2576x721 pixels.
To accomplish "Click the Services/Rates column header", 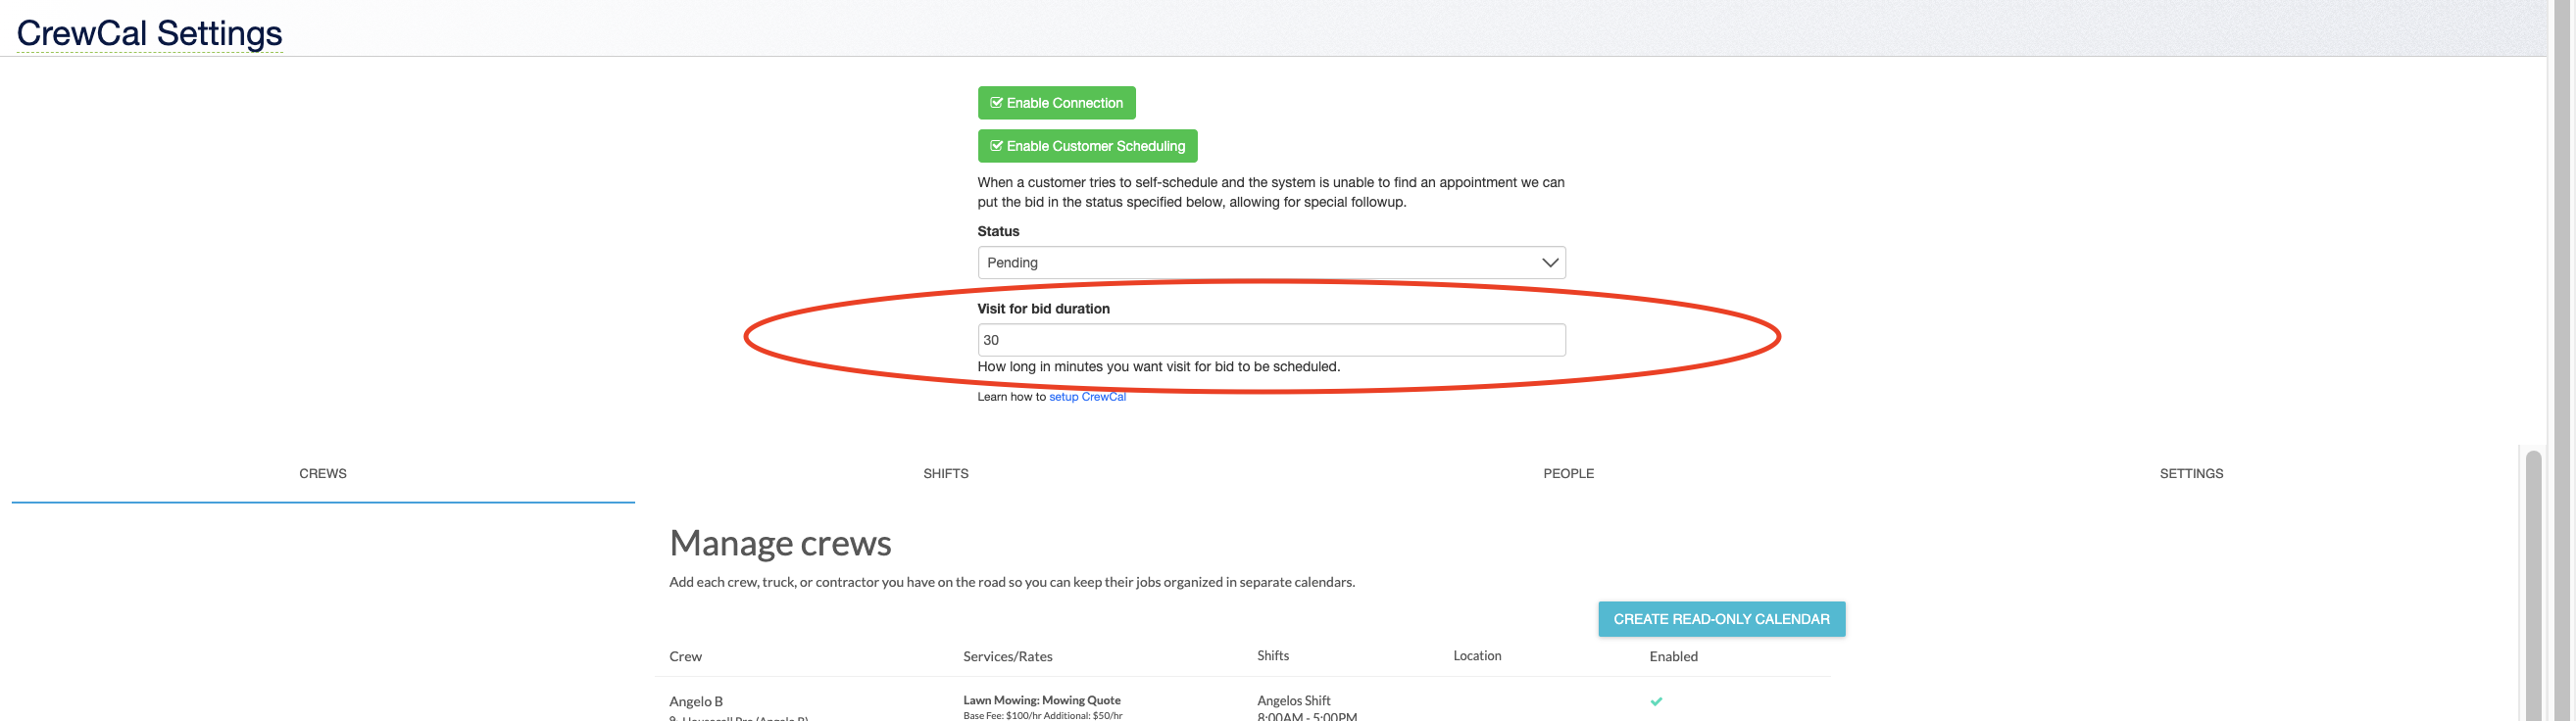I will point(1007,657).
